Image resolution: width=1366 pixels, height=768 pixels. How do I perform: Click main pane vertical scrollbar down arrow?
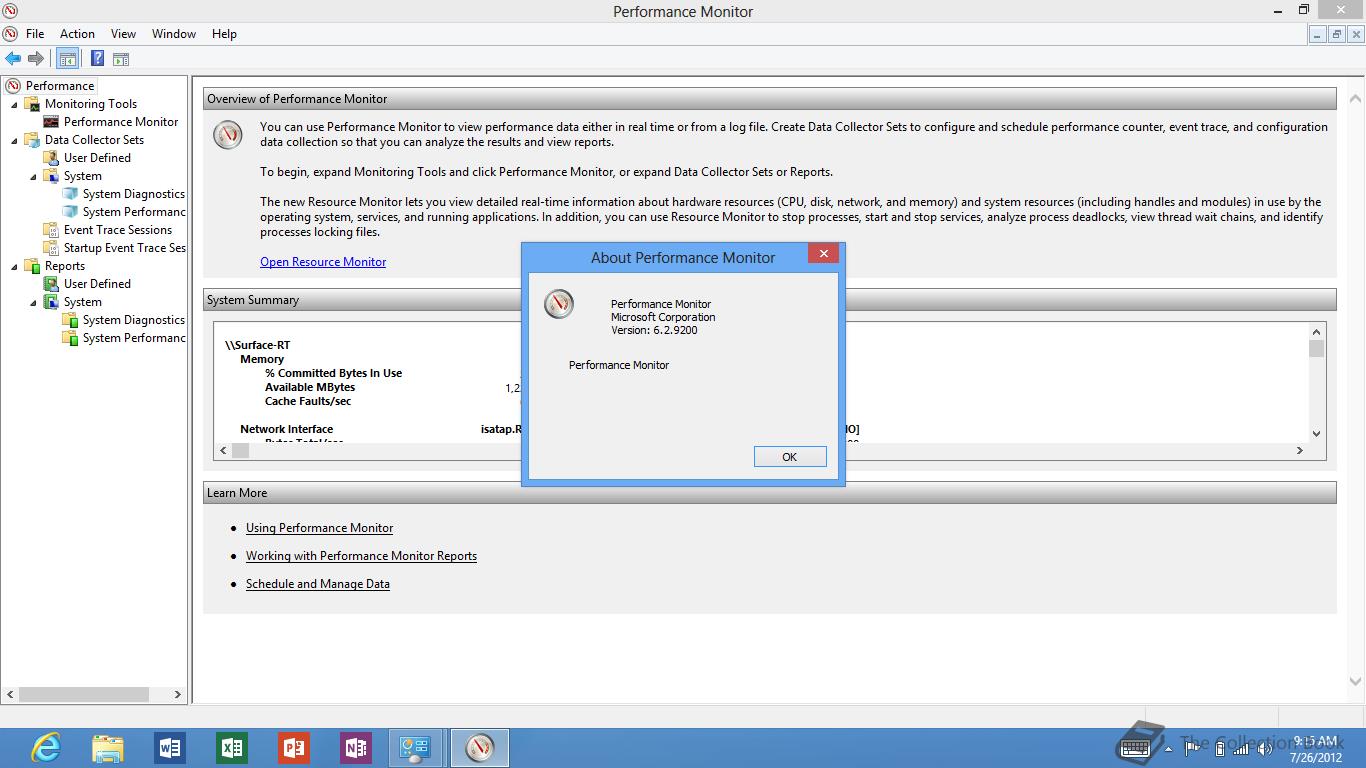(x=1356, y=682)
